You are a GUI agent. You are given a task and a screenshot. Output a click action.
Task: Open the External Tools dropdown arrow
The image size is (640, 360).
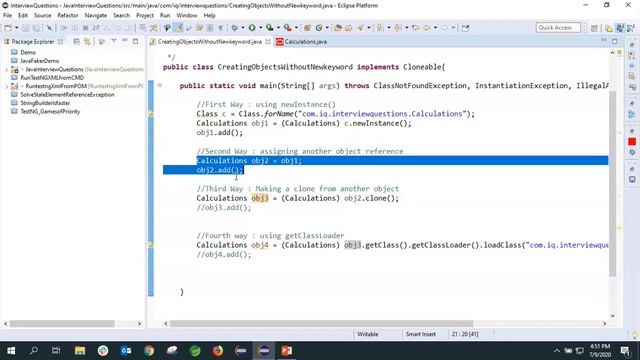[x=296, y=28]
